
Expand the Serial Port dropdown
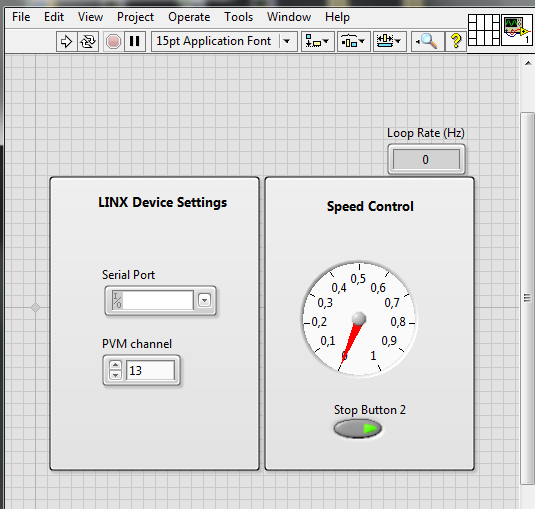tap(204, 300)
